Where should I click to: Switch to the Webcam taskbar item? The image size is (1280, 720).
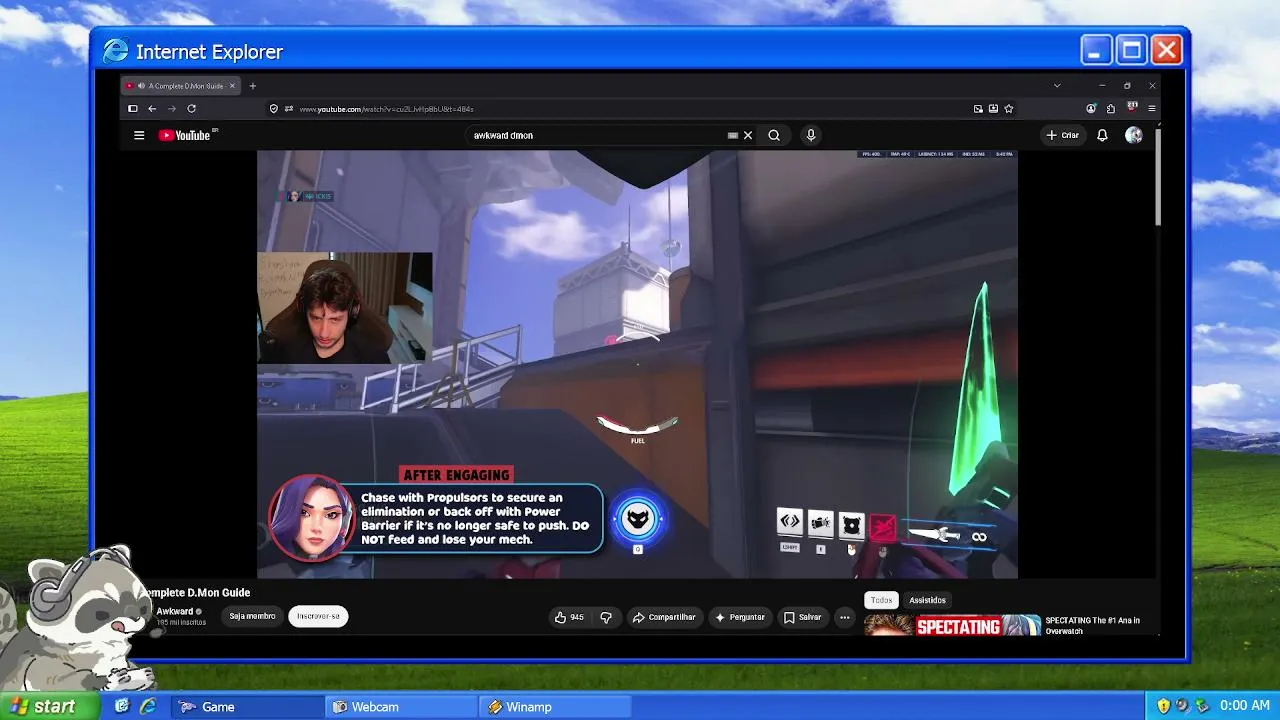(402, 707)
